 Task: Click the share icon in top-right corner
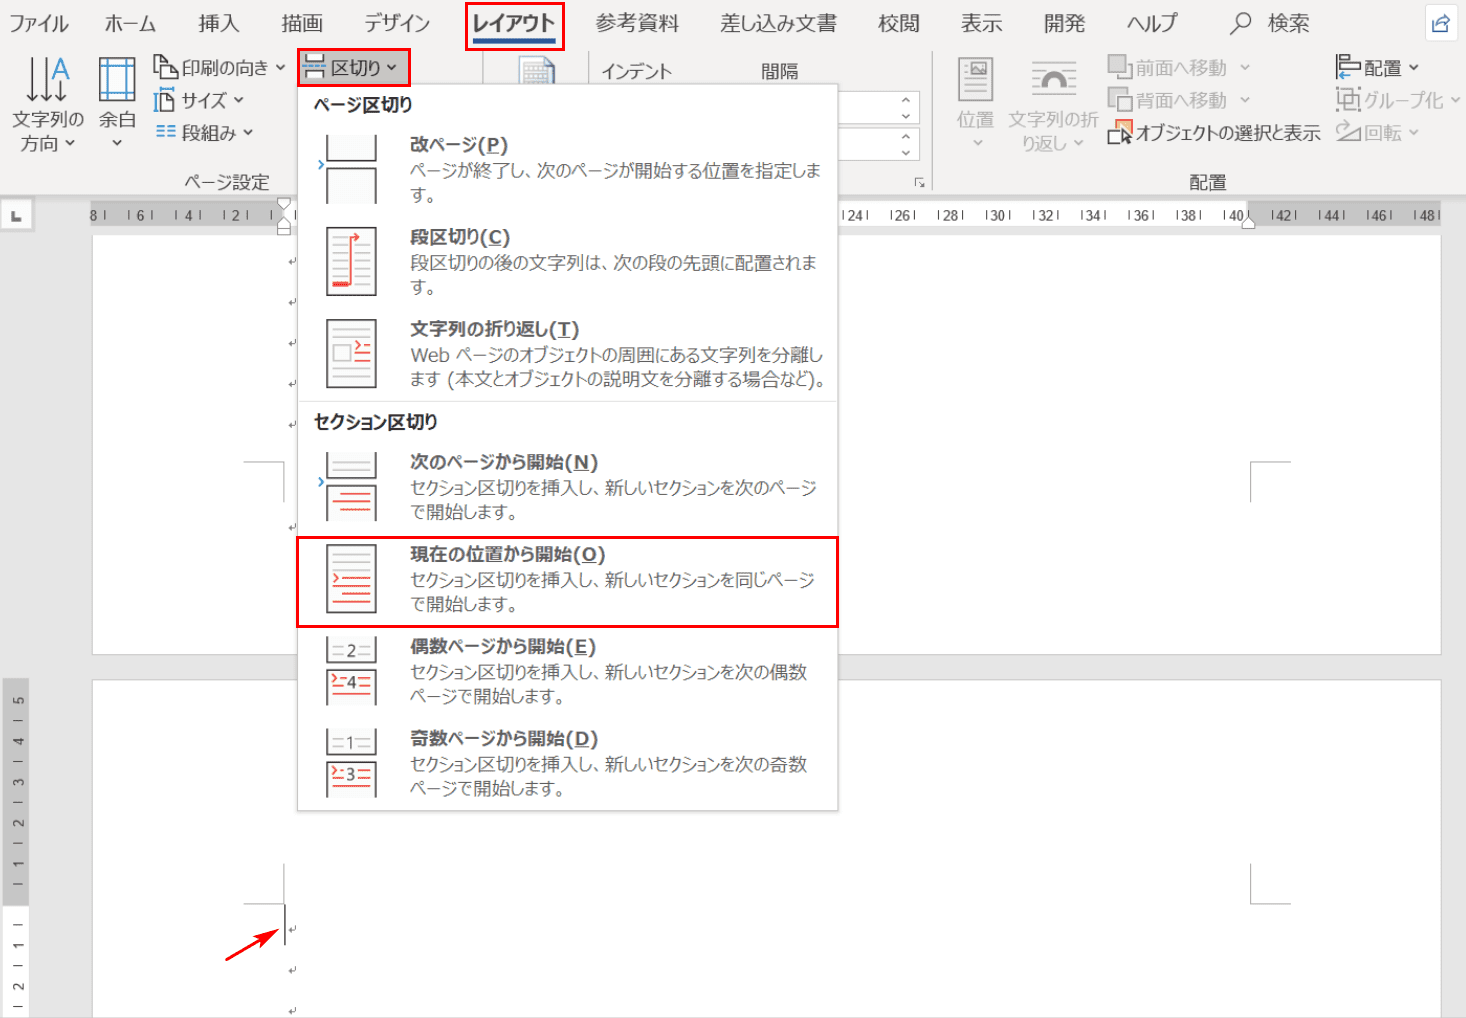click(1441, 23)
